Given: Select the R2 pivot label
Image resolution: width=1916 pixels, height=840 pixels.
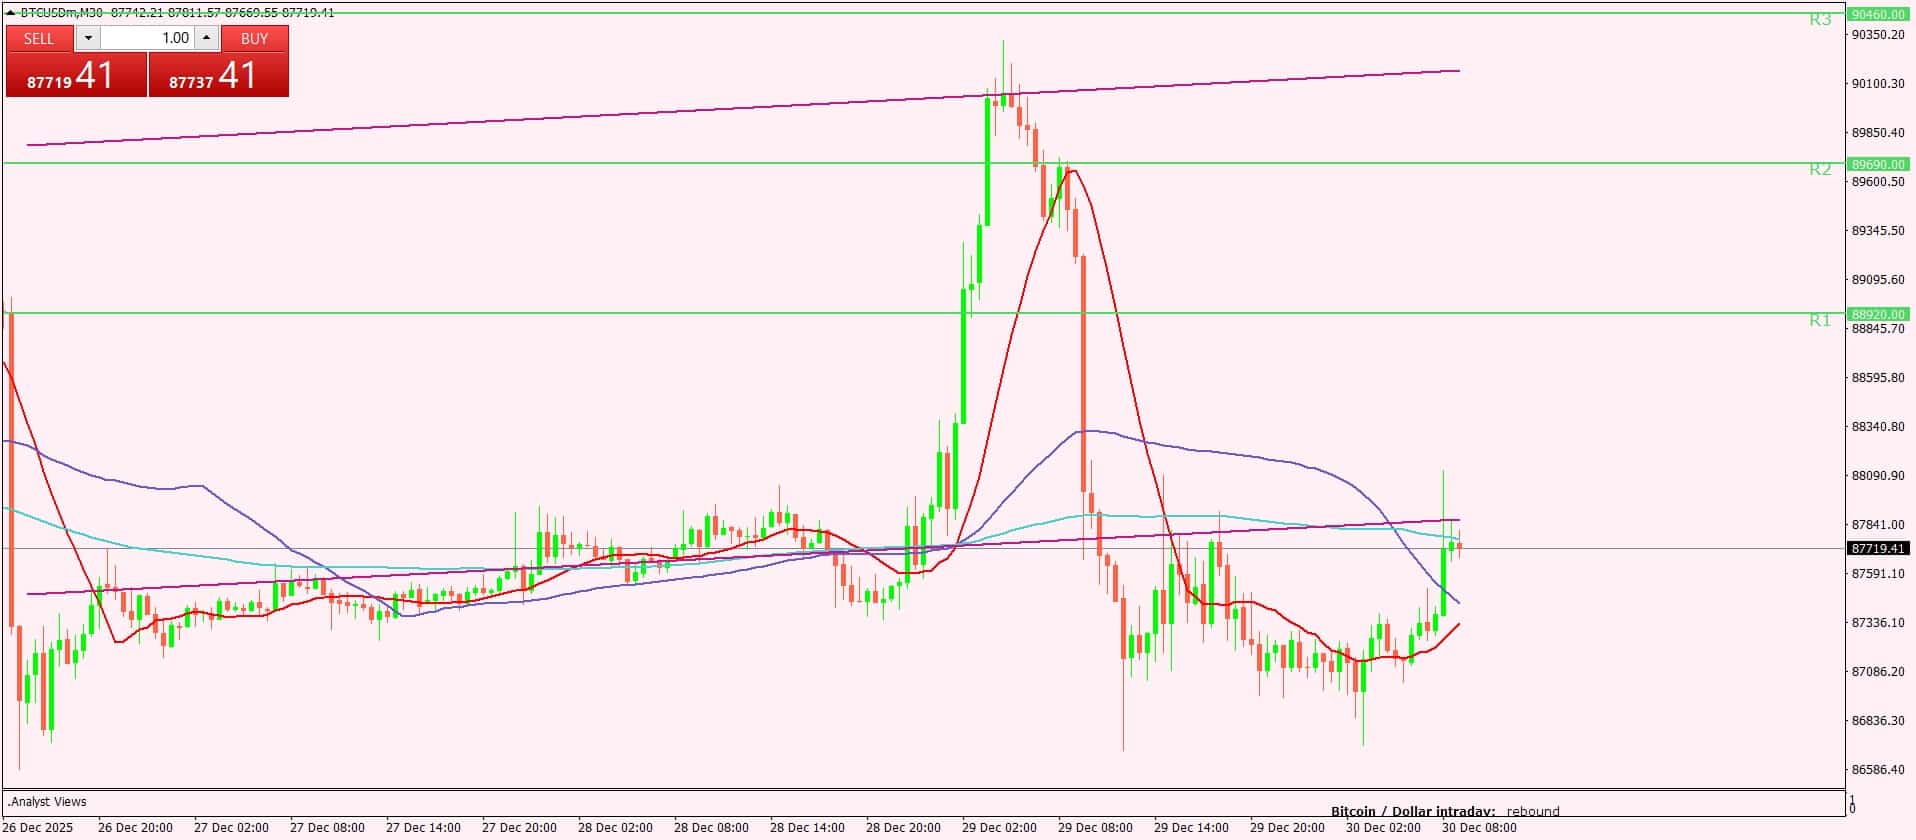Looking at the screenshot, I should (x=1820, y=169).
